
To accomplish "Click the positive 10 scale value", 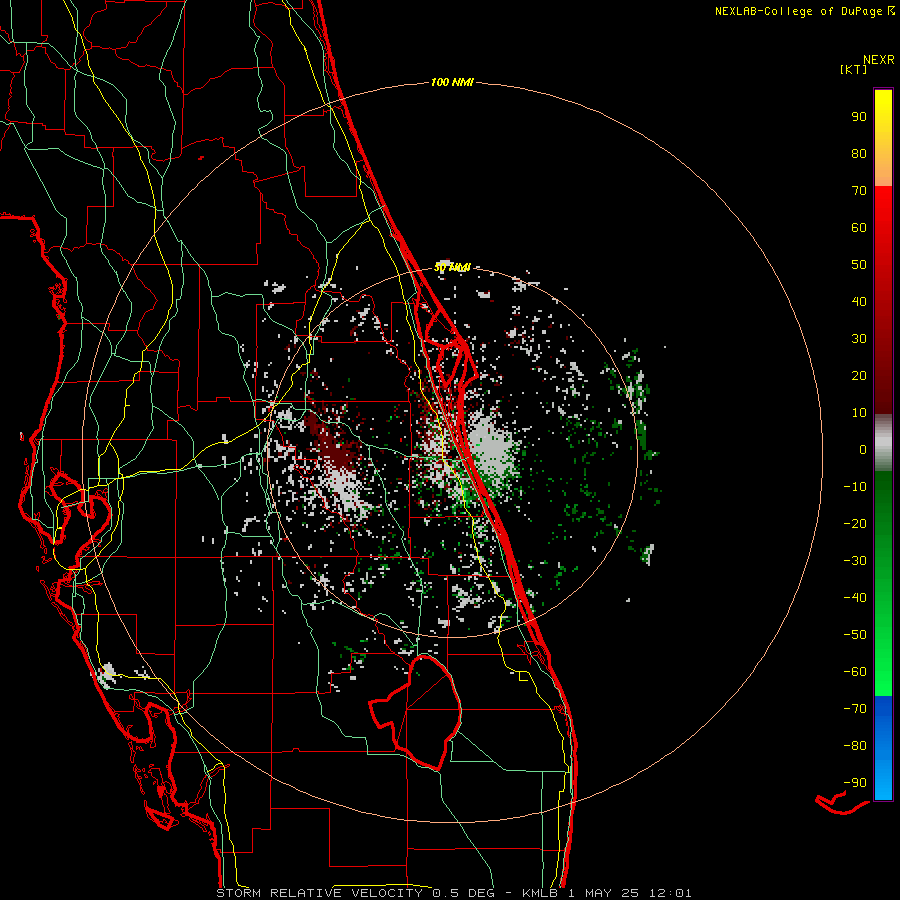I will 859,413.
